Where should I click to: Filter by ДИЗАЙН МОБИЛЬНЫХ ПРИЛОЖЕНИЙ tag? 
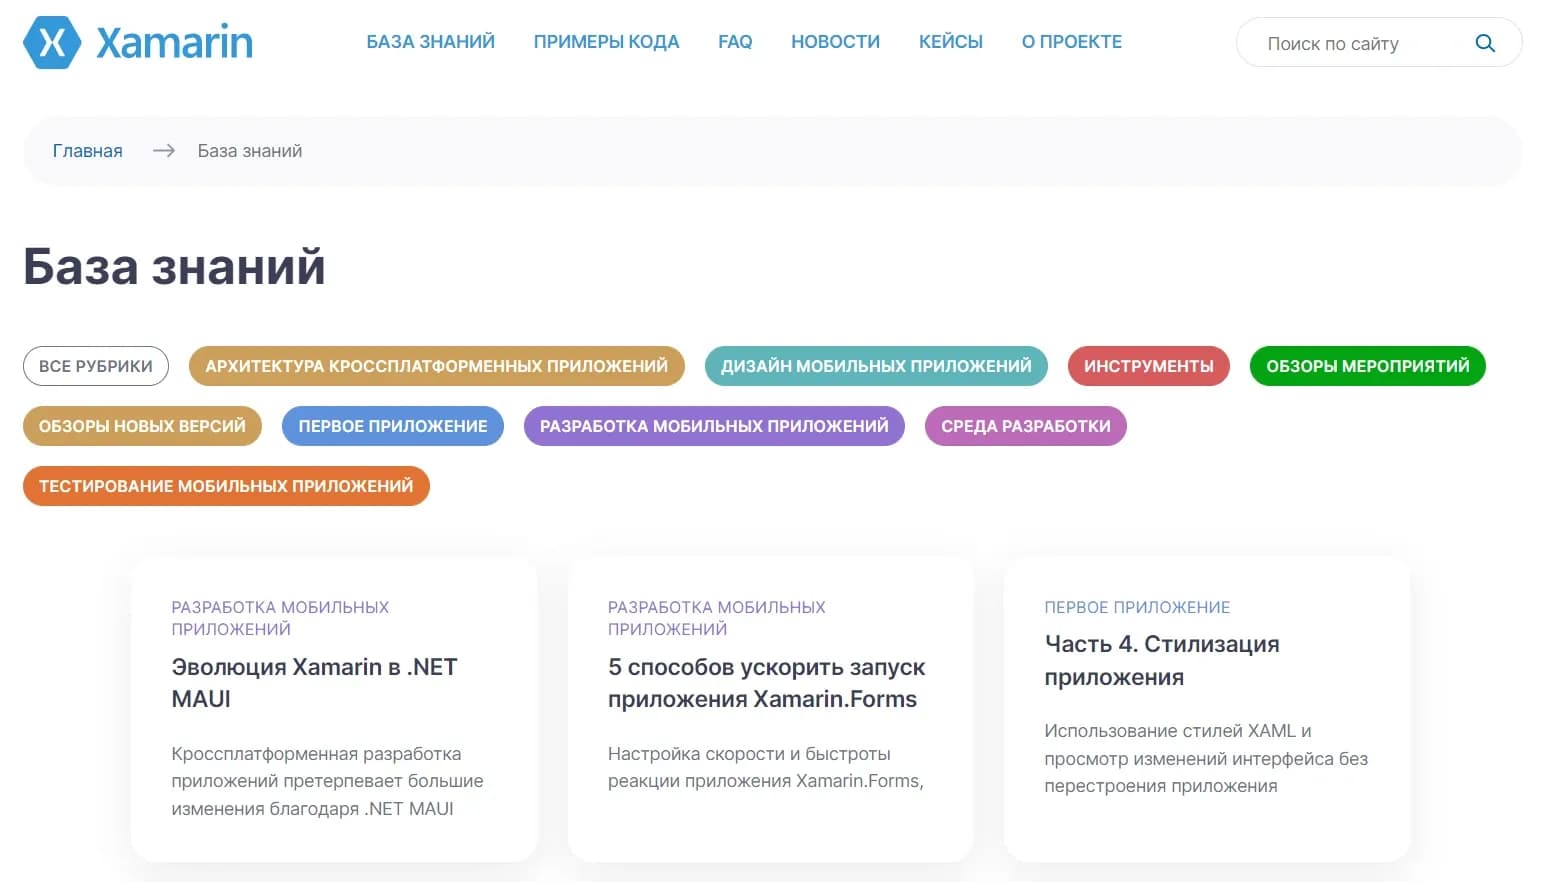tap(876, 366)
